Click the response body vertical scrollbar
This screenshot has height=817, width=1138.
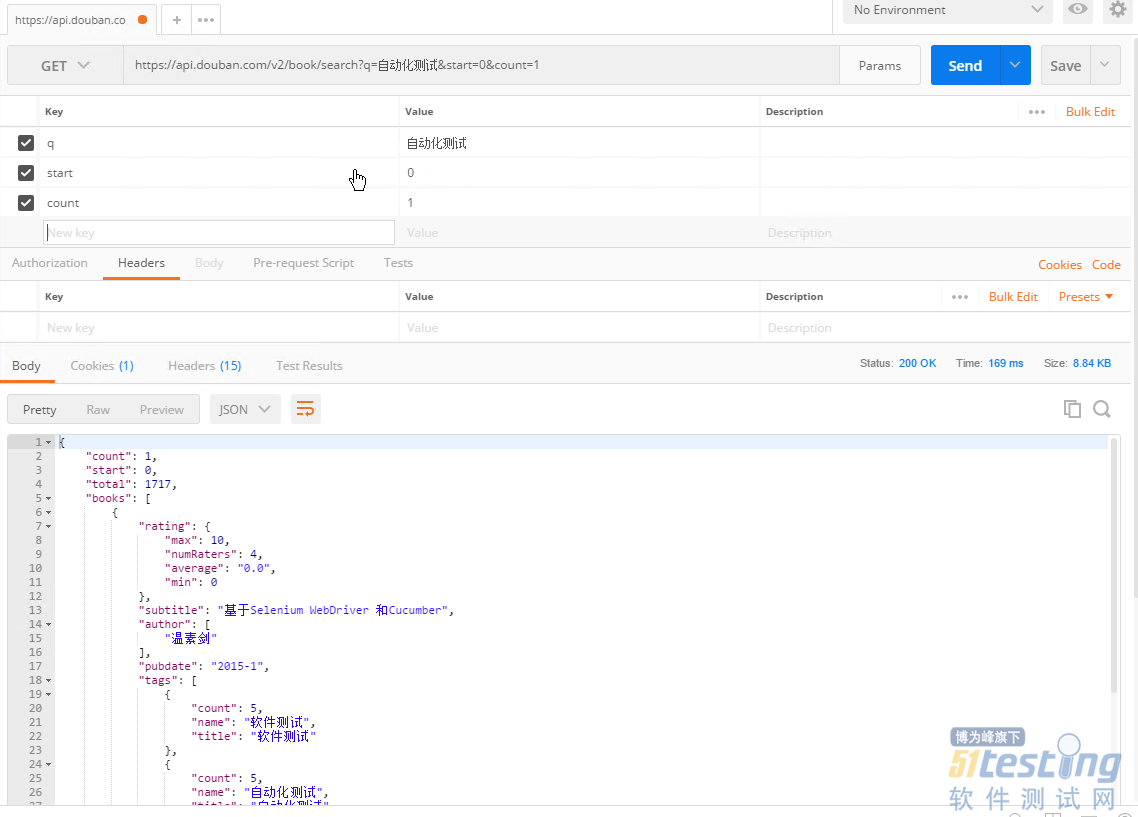coord(1113,566)
